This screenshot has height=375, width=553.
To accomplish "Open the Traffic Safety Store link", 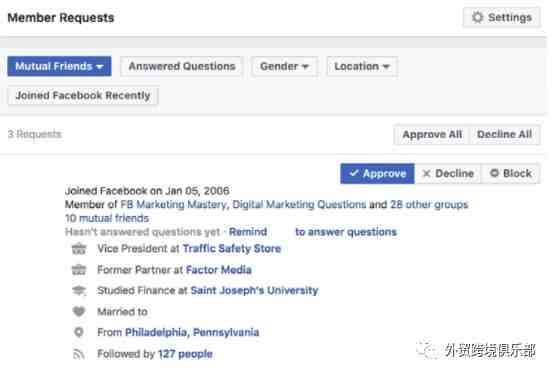I will click(x=232, y=249).
